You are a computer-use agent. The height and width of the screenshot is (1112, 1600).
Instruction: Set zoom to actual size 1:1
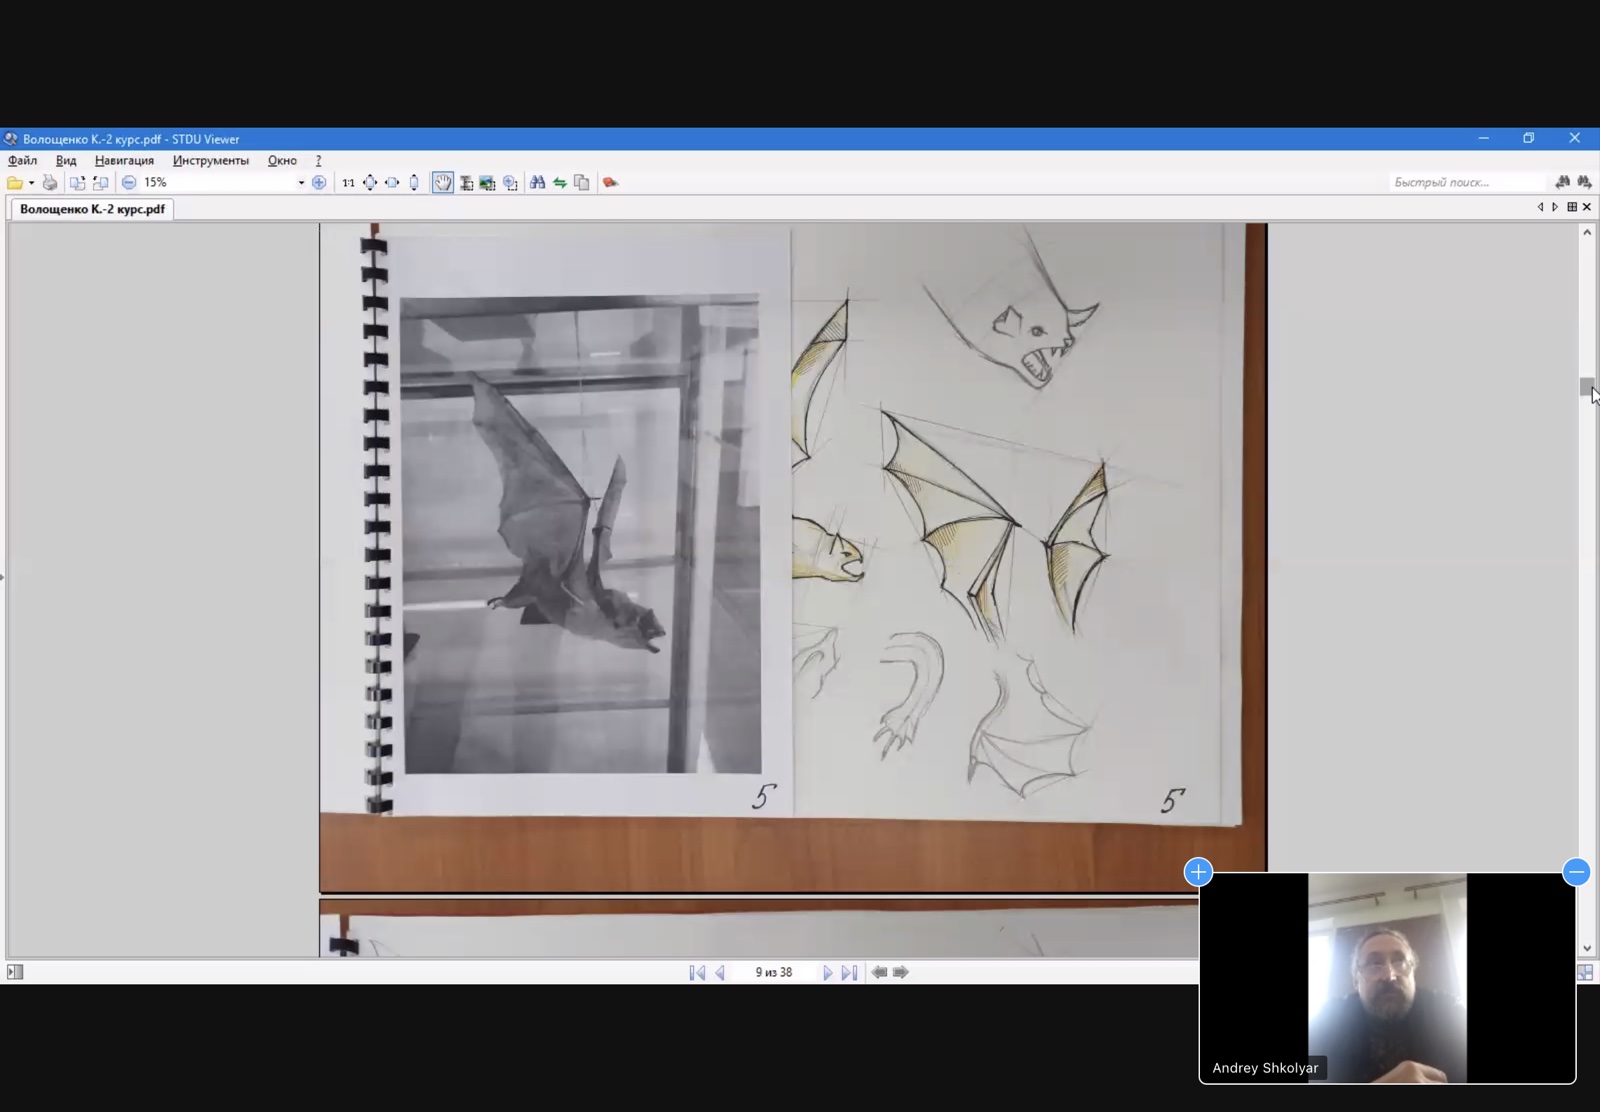(348, 183)
